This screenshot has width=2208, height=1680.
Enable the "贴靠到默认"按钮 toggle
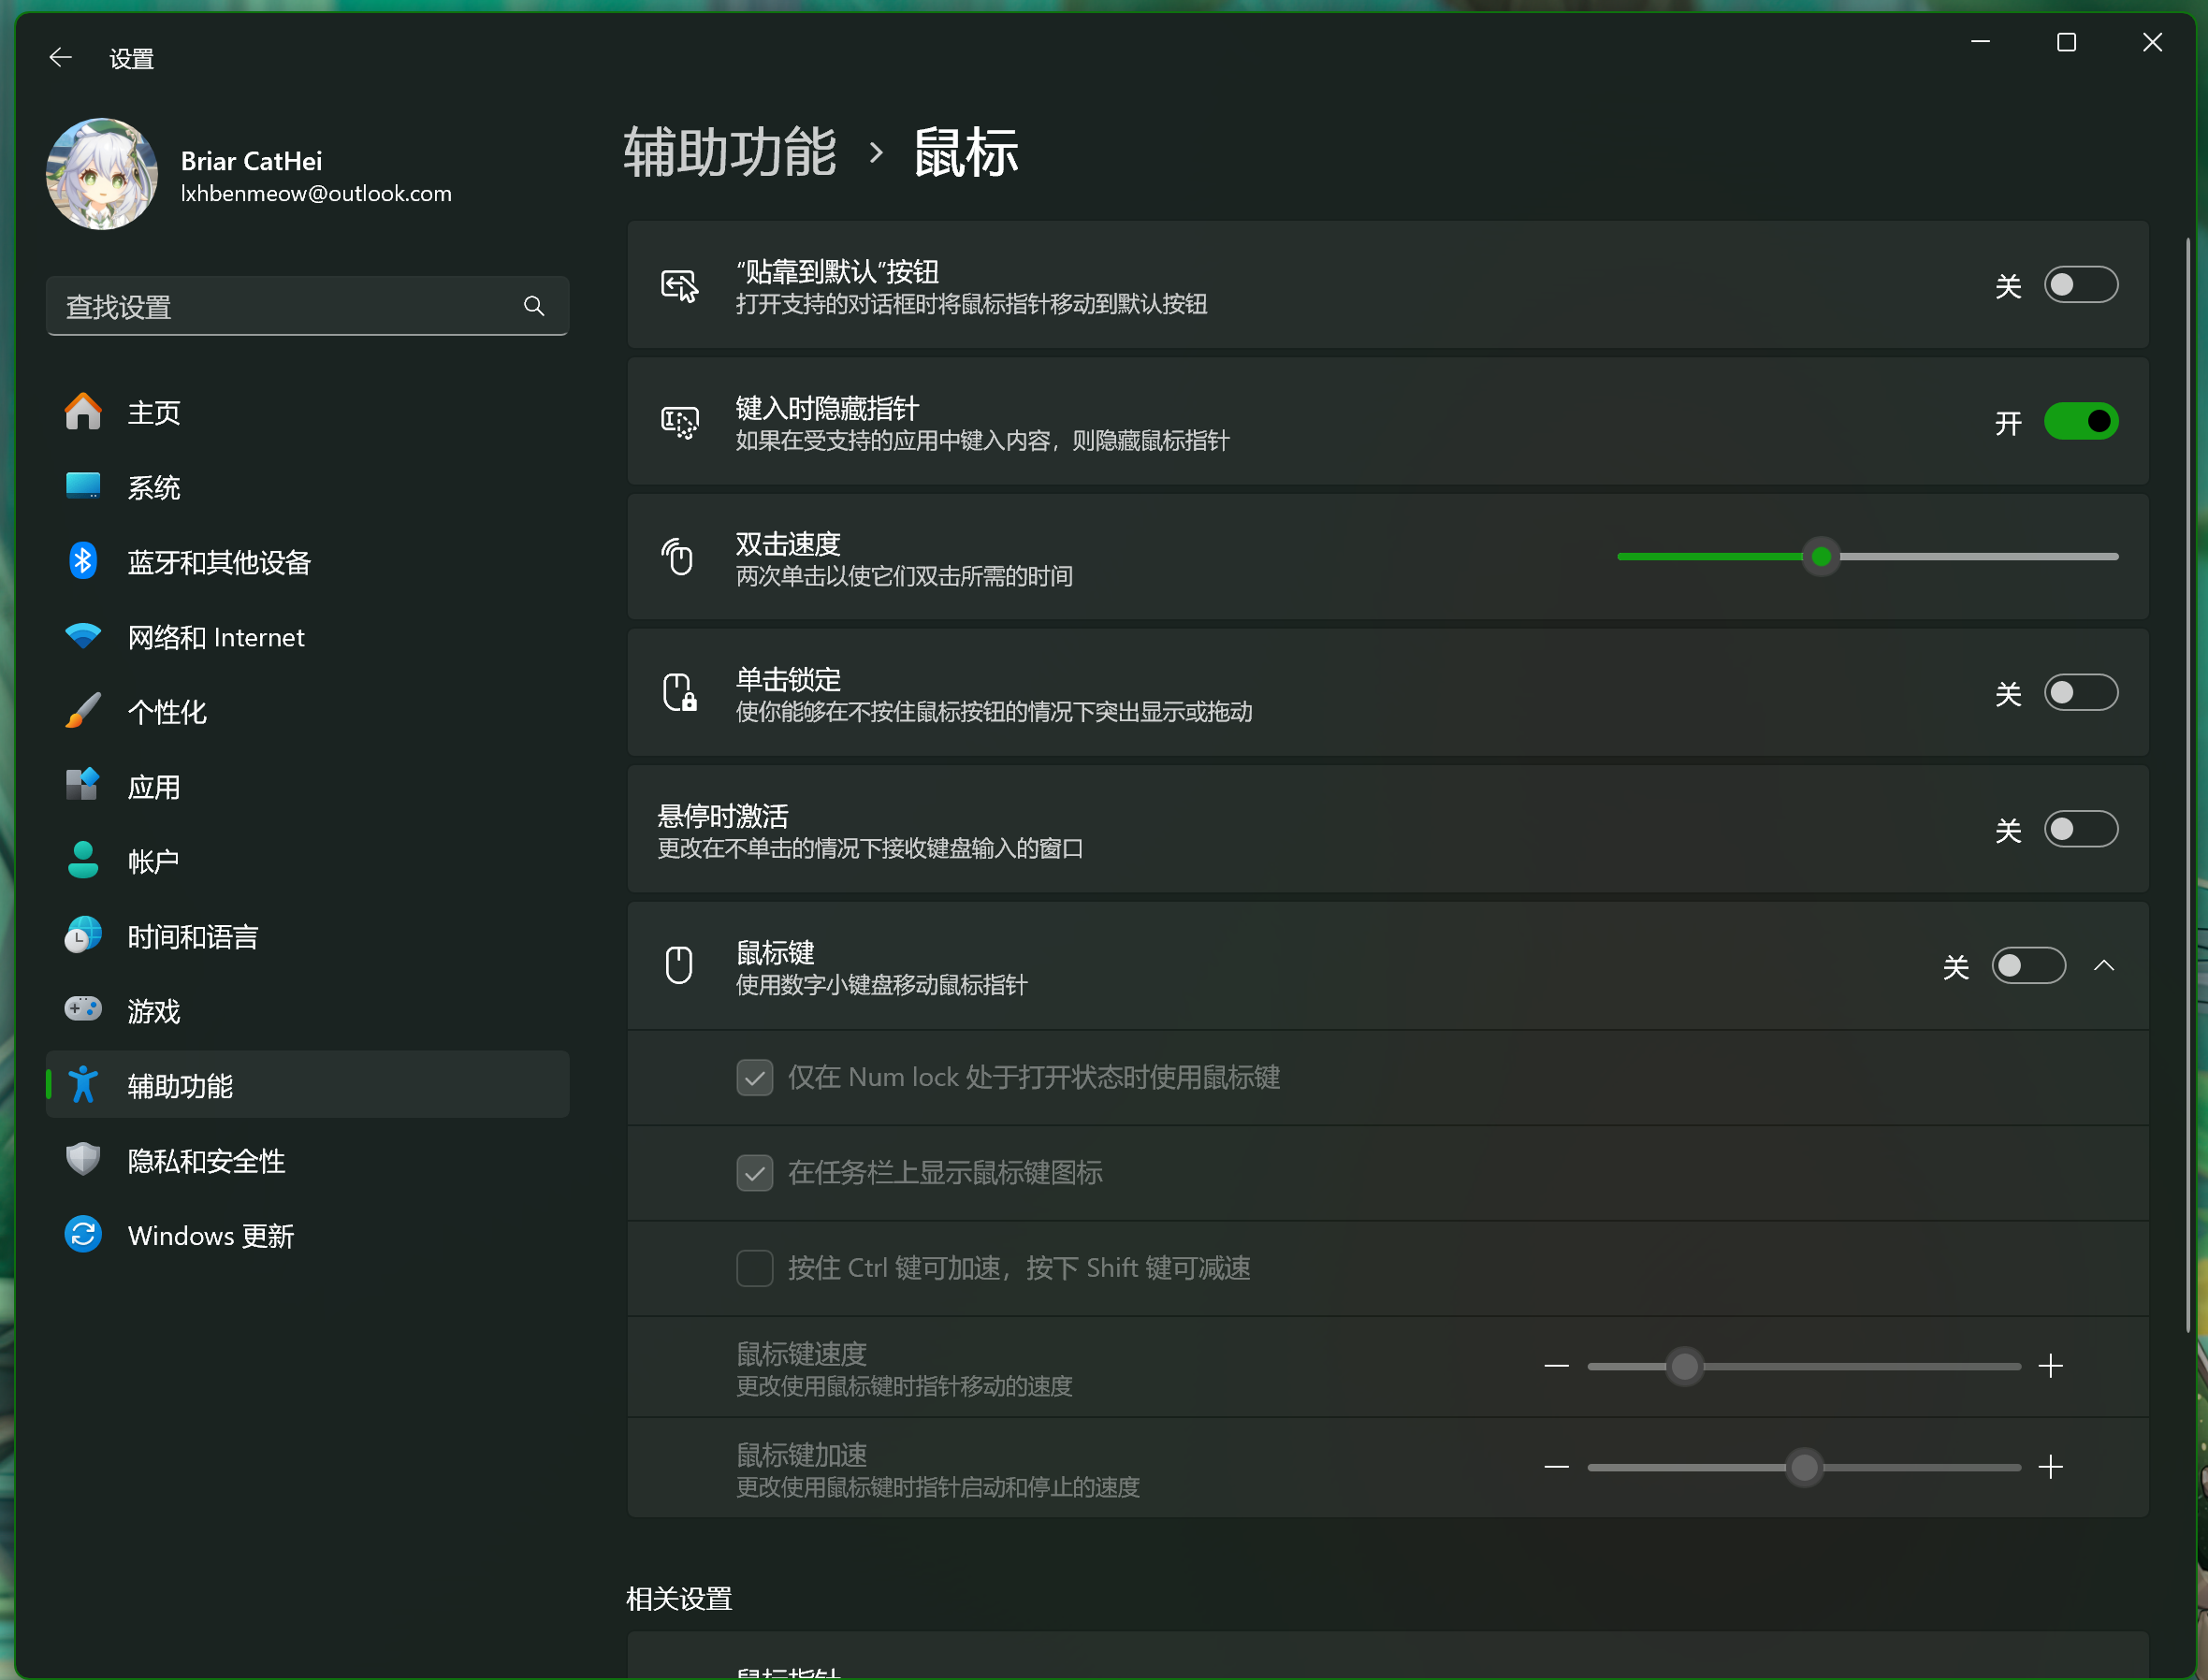[x=2080, y=285]
